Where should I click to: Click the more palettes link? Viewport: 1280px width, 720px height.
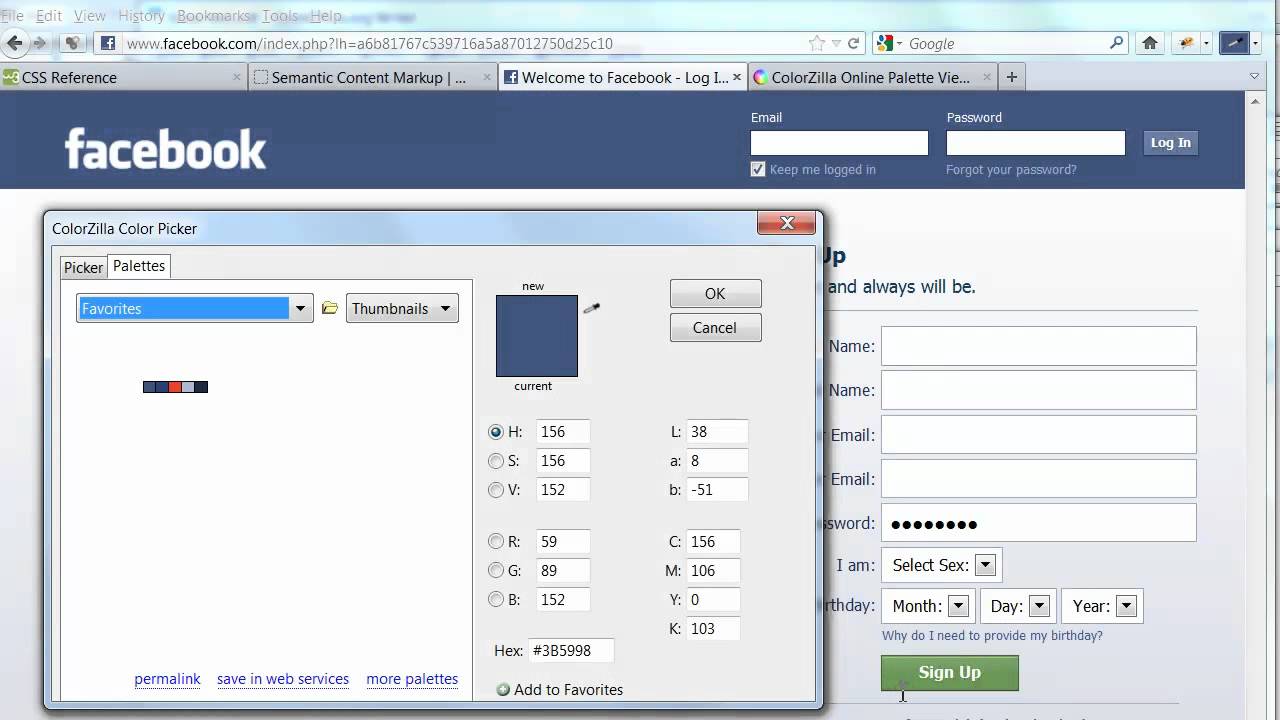tap(412, 678)
